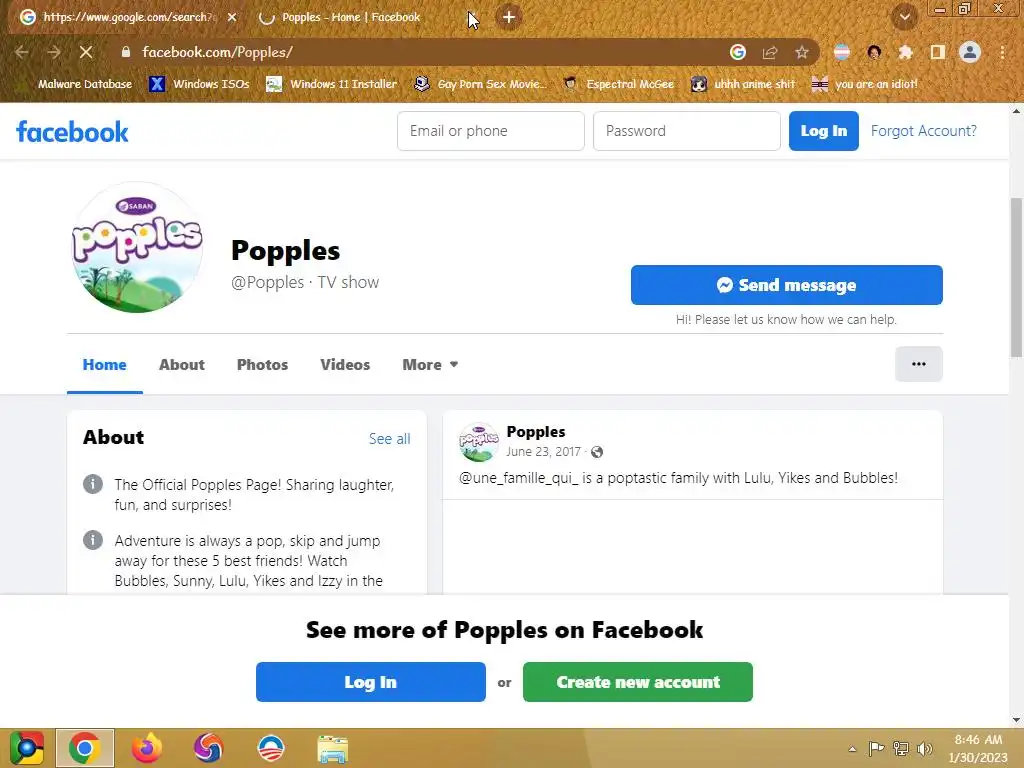1024x768 pixels.
Task: Click the Google icon in address bar
Action: pos(738,52)
